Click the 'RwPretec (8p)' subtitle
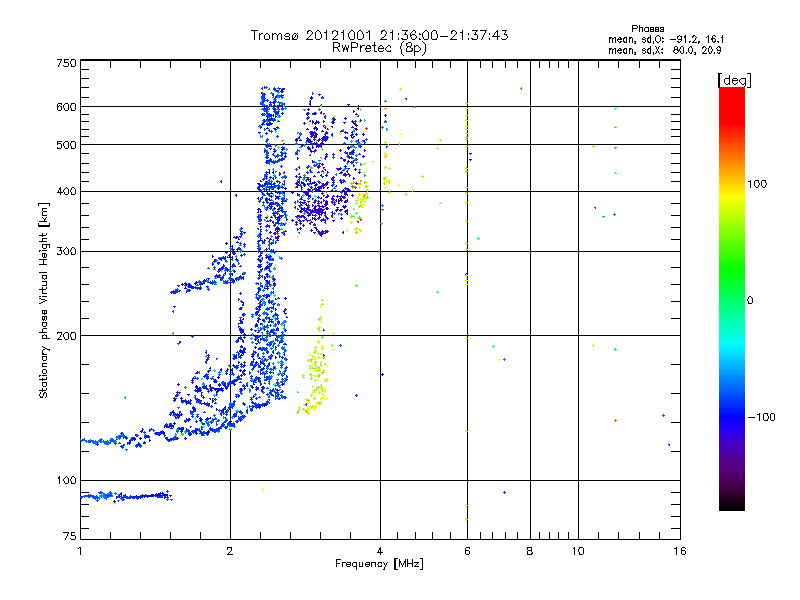Screen dimensions: 800x600 tap(380, 48)
